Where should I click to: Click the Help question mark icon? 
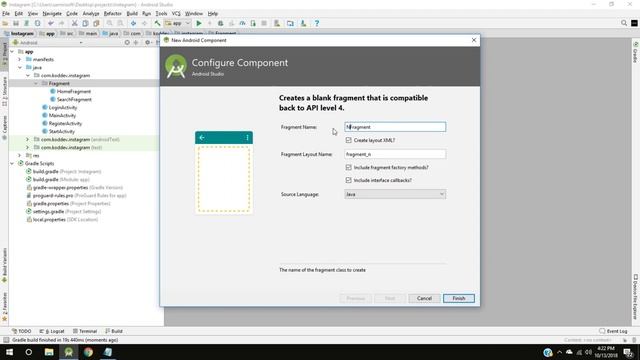click(317, 23)
